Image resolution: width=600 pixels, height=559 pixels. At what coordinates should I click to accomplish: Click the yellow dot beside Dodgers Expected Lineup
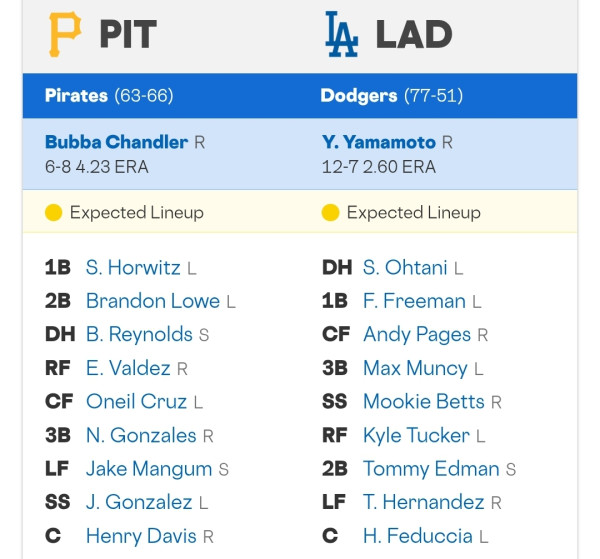tap(330, 213)
